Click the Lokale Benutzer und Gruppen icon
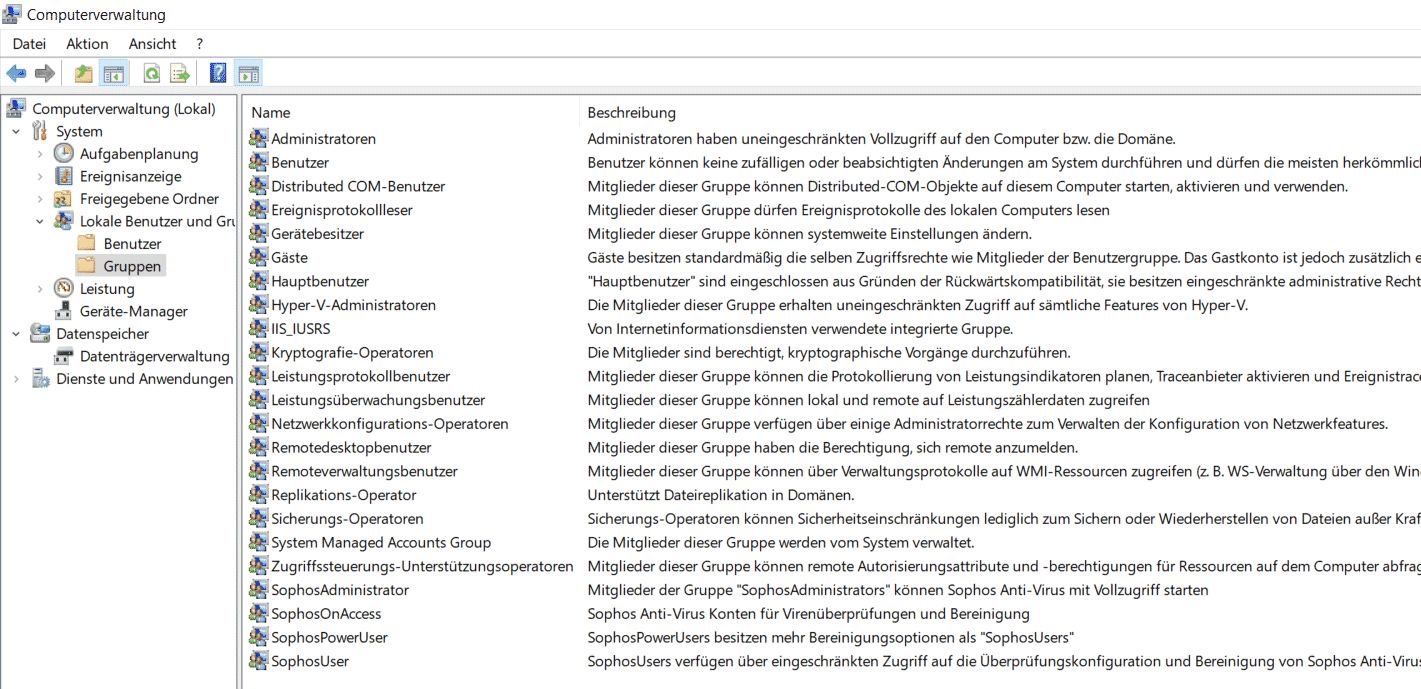 click(64, 221)
